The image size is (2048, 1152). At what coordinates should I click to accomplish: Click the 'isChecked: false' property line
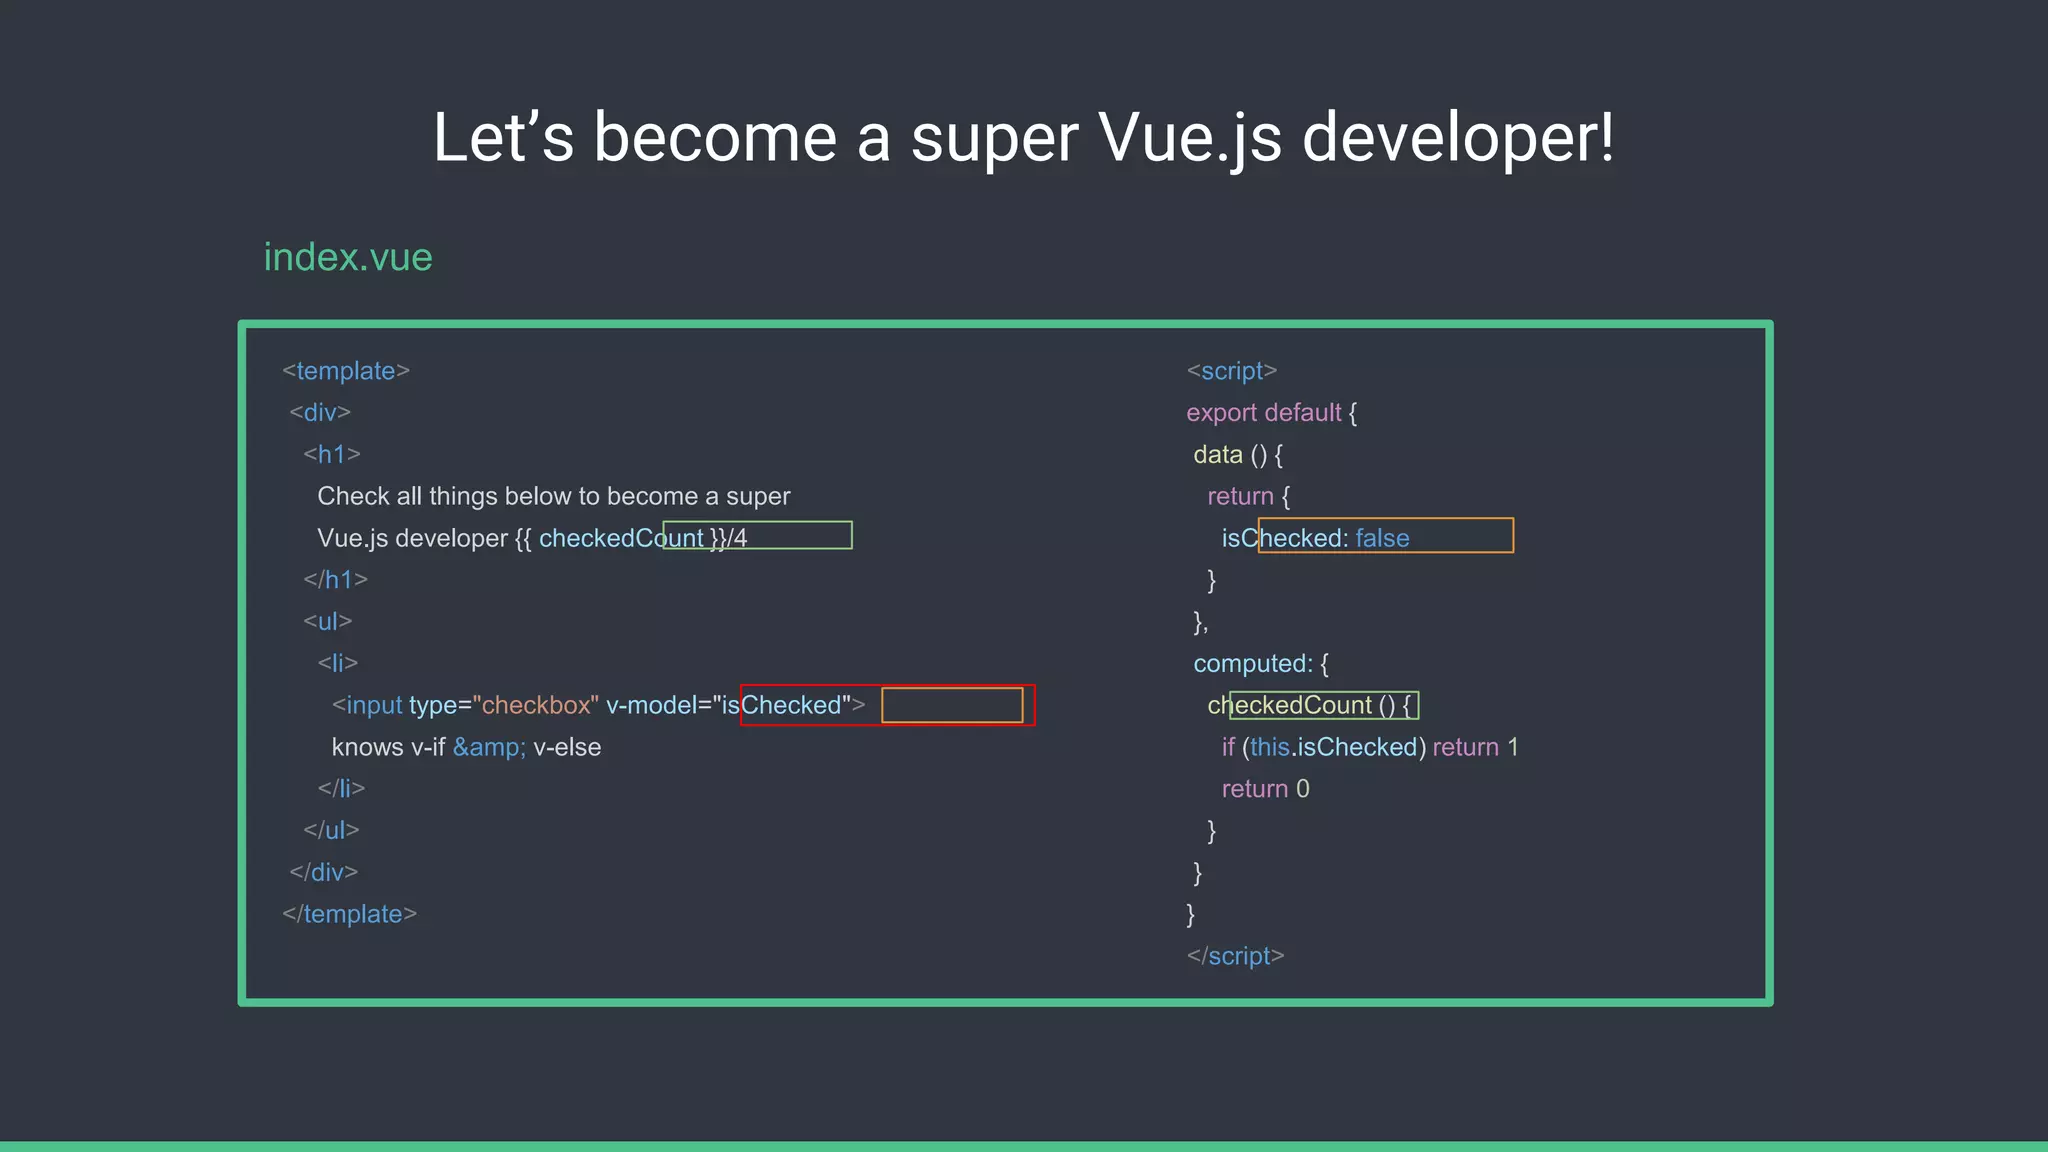1315,538
